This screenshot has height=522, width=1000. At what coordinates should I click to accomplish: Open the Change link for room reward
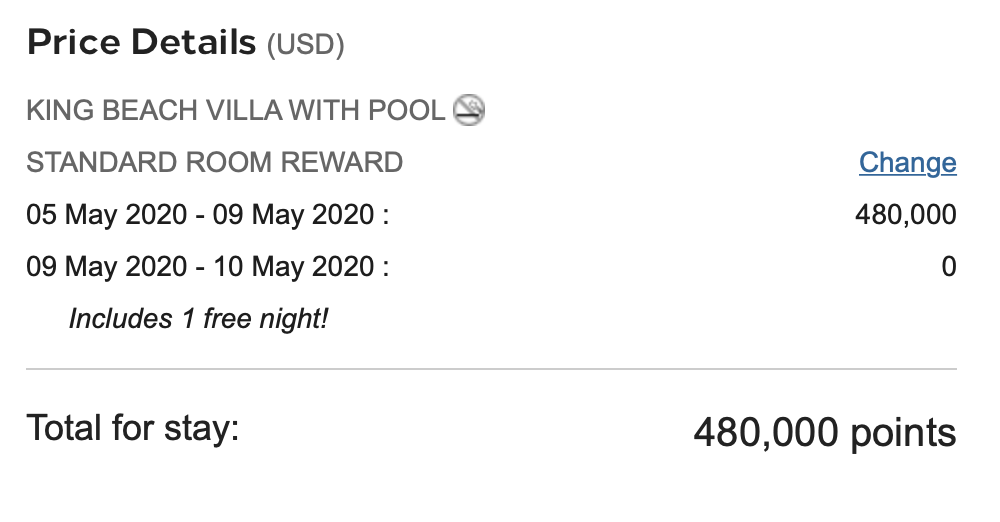[908, 163]
